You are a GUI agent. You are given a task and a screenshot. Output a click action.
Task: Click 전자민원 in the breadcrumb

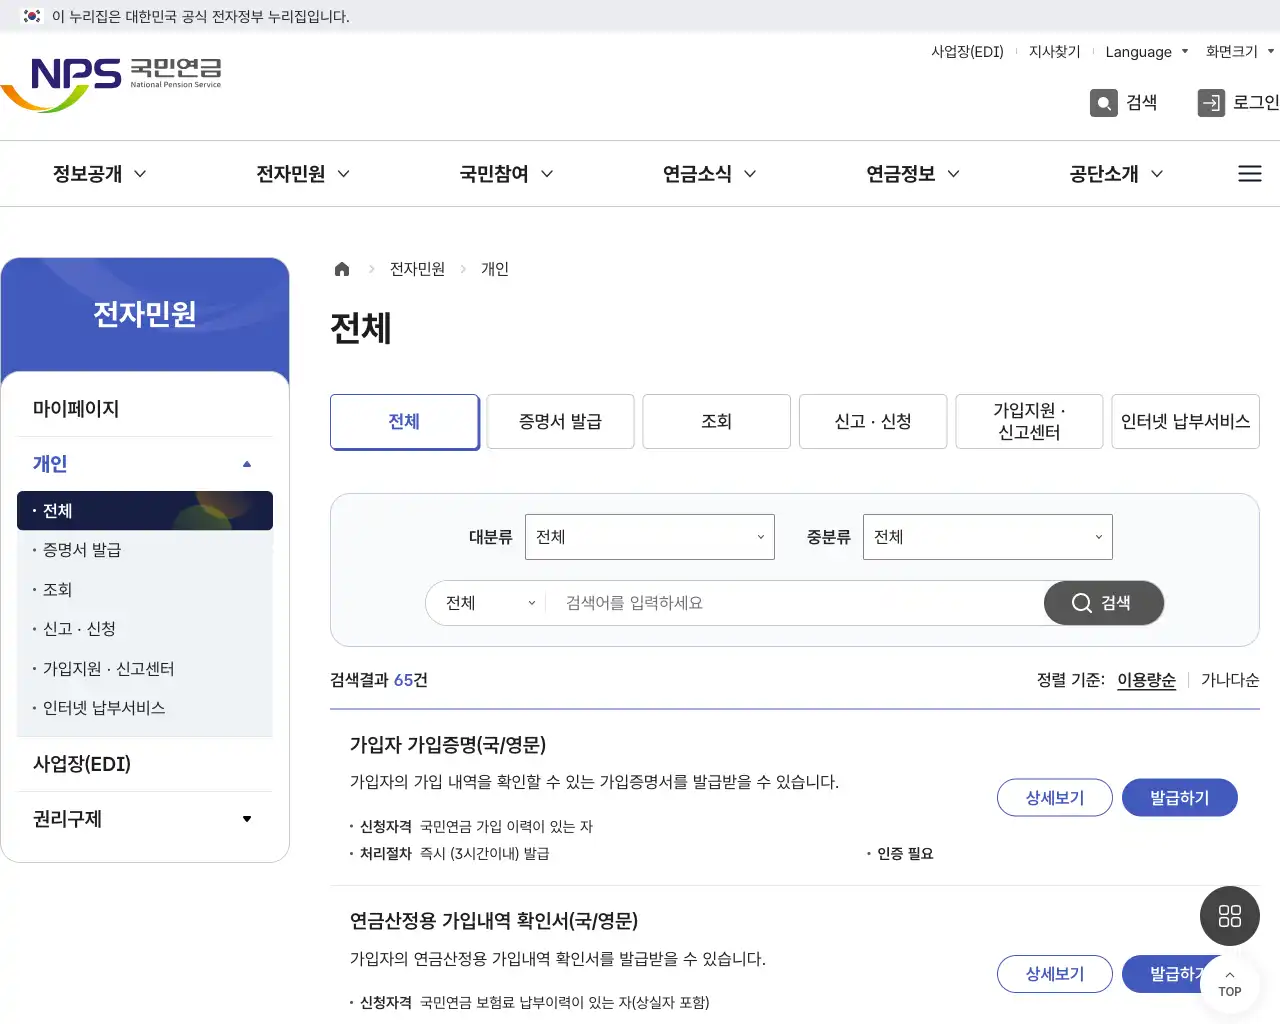[x=417, y=269]
